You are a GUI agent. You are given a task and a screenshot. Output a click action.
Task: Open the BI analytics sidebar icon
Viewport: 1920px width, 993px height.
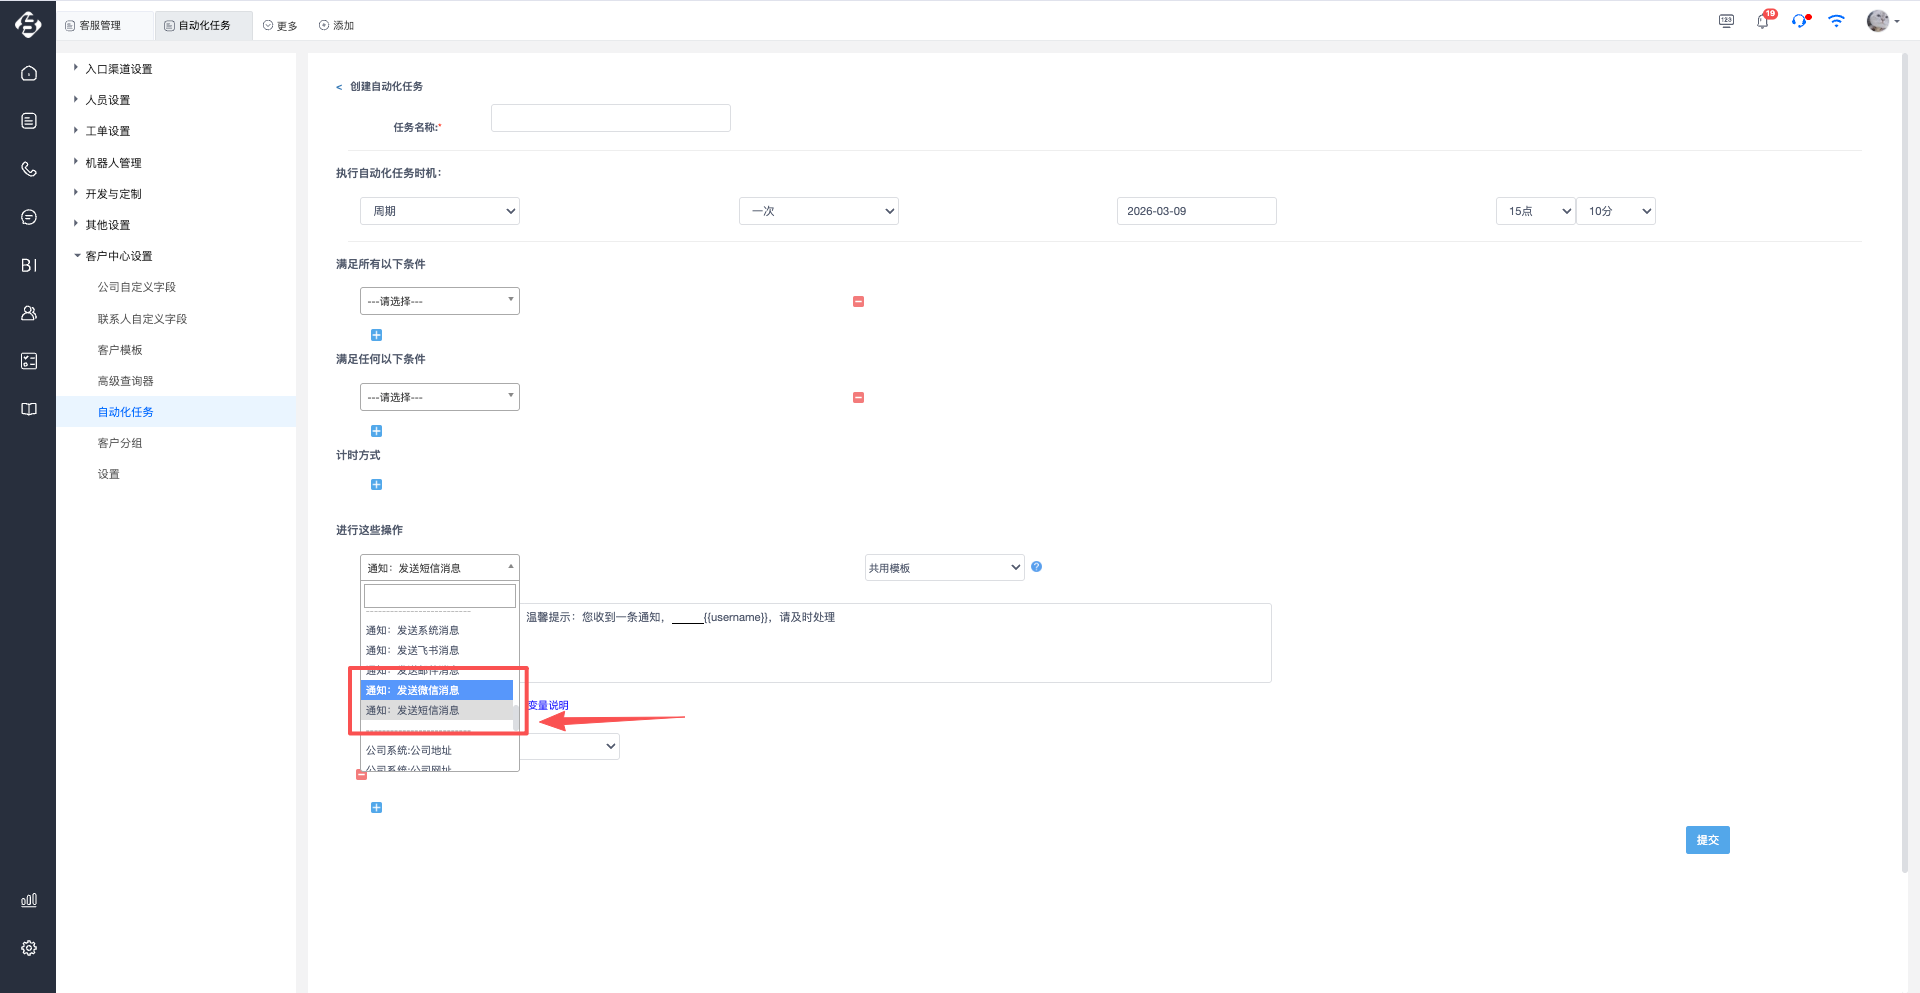pyautogui.click(x=29, y=265)
